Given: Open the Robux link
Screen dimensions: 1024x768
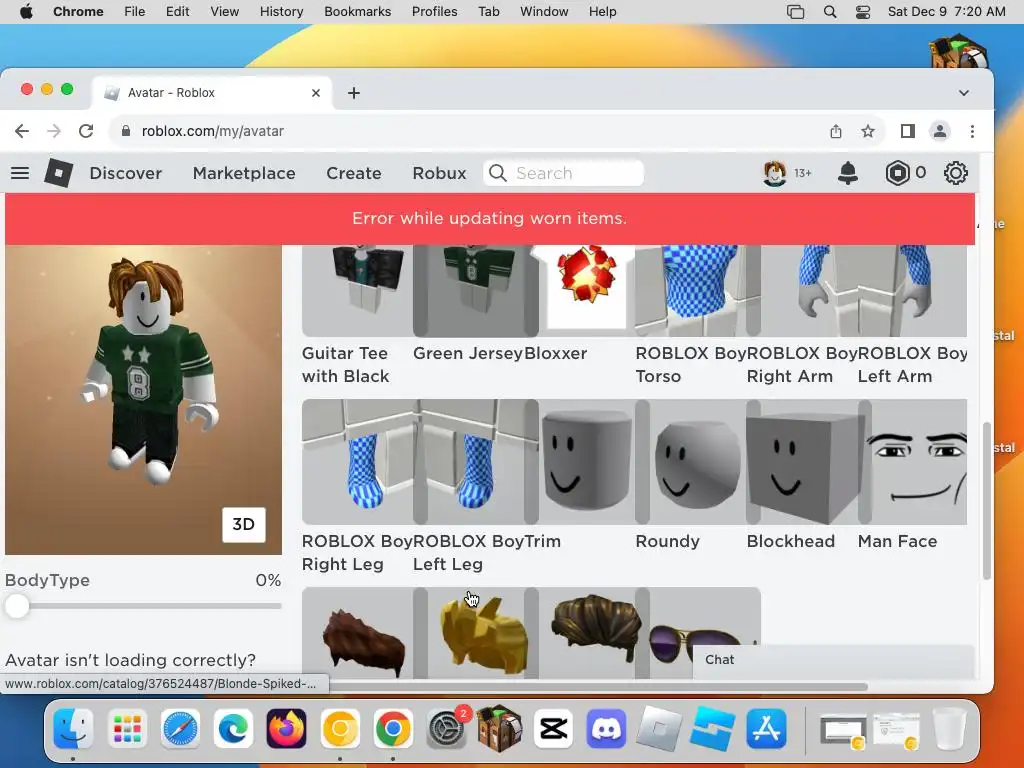Looking at the screenshot, I should pos(439,173).
